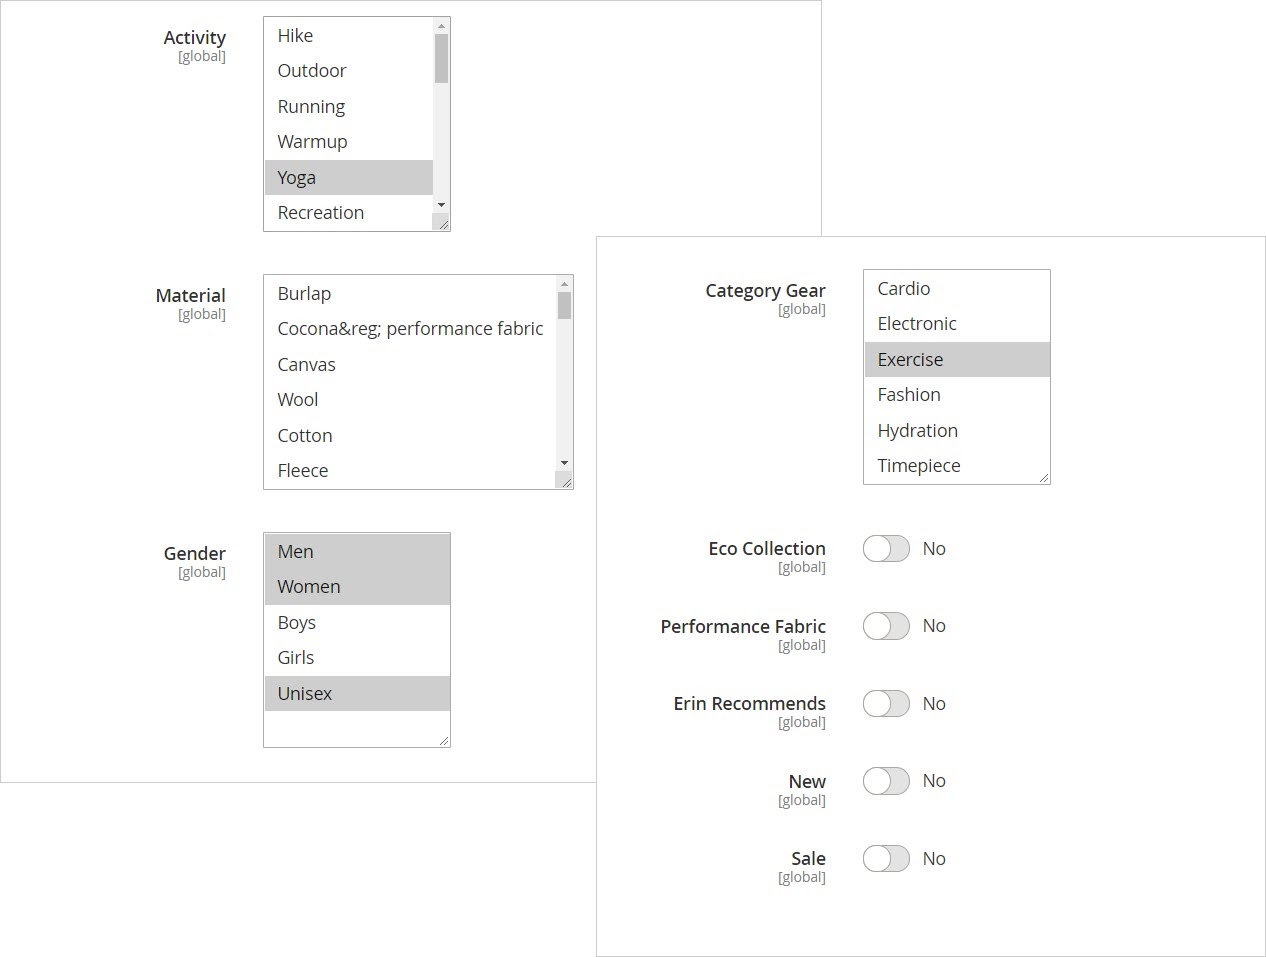Screen dimensions: 1266x957
Task: Enable the Eco Collection toggle
Action: point(885,548)
